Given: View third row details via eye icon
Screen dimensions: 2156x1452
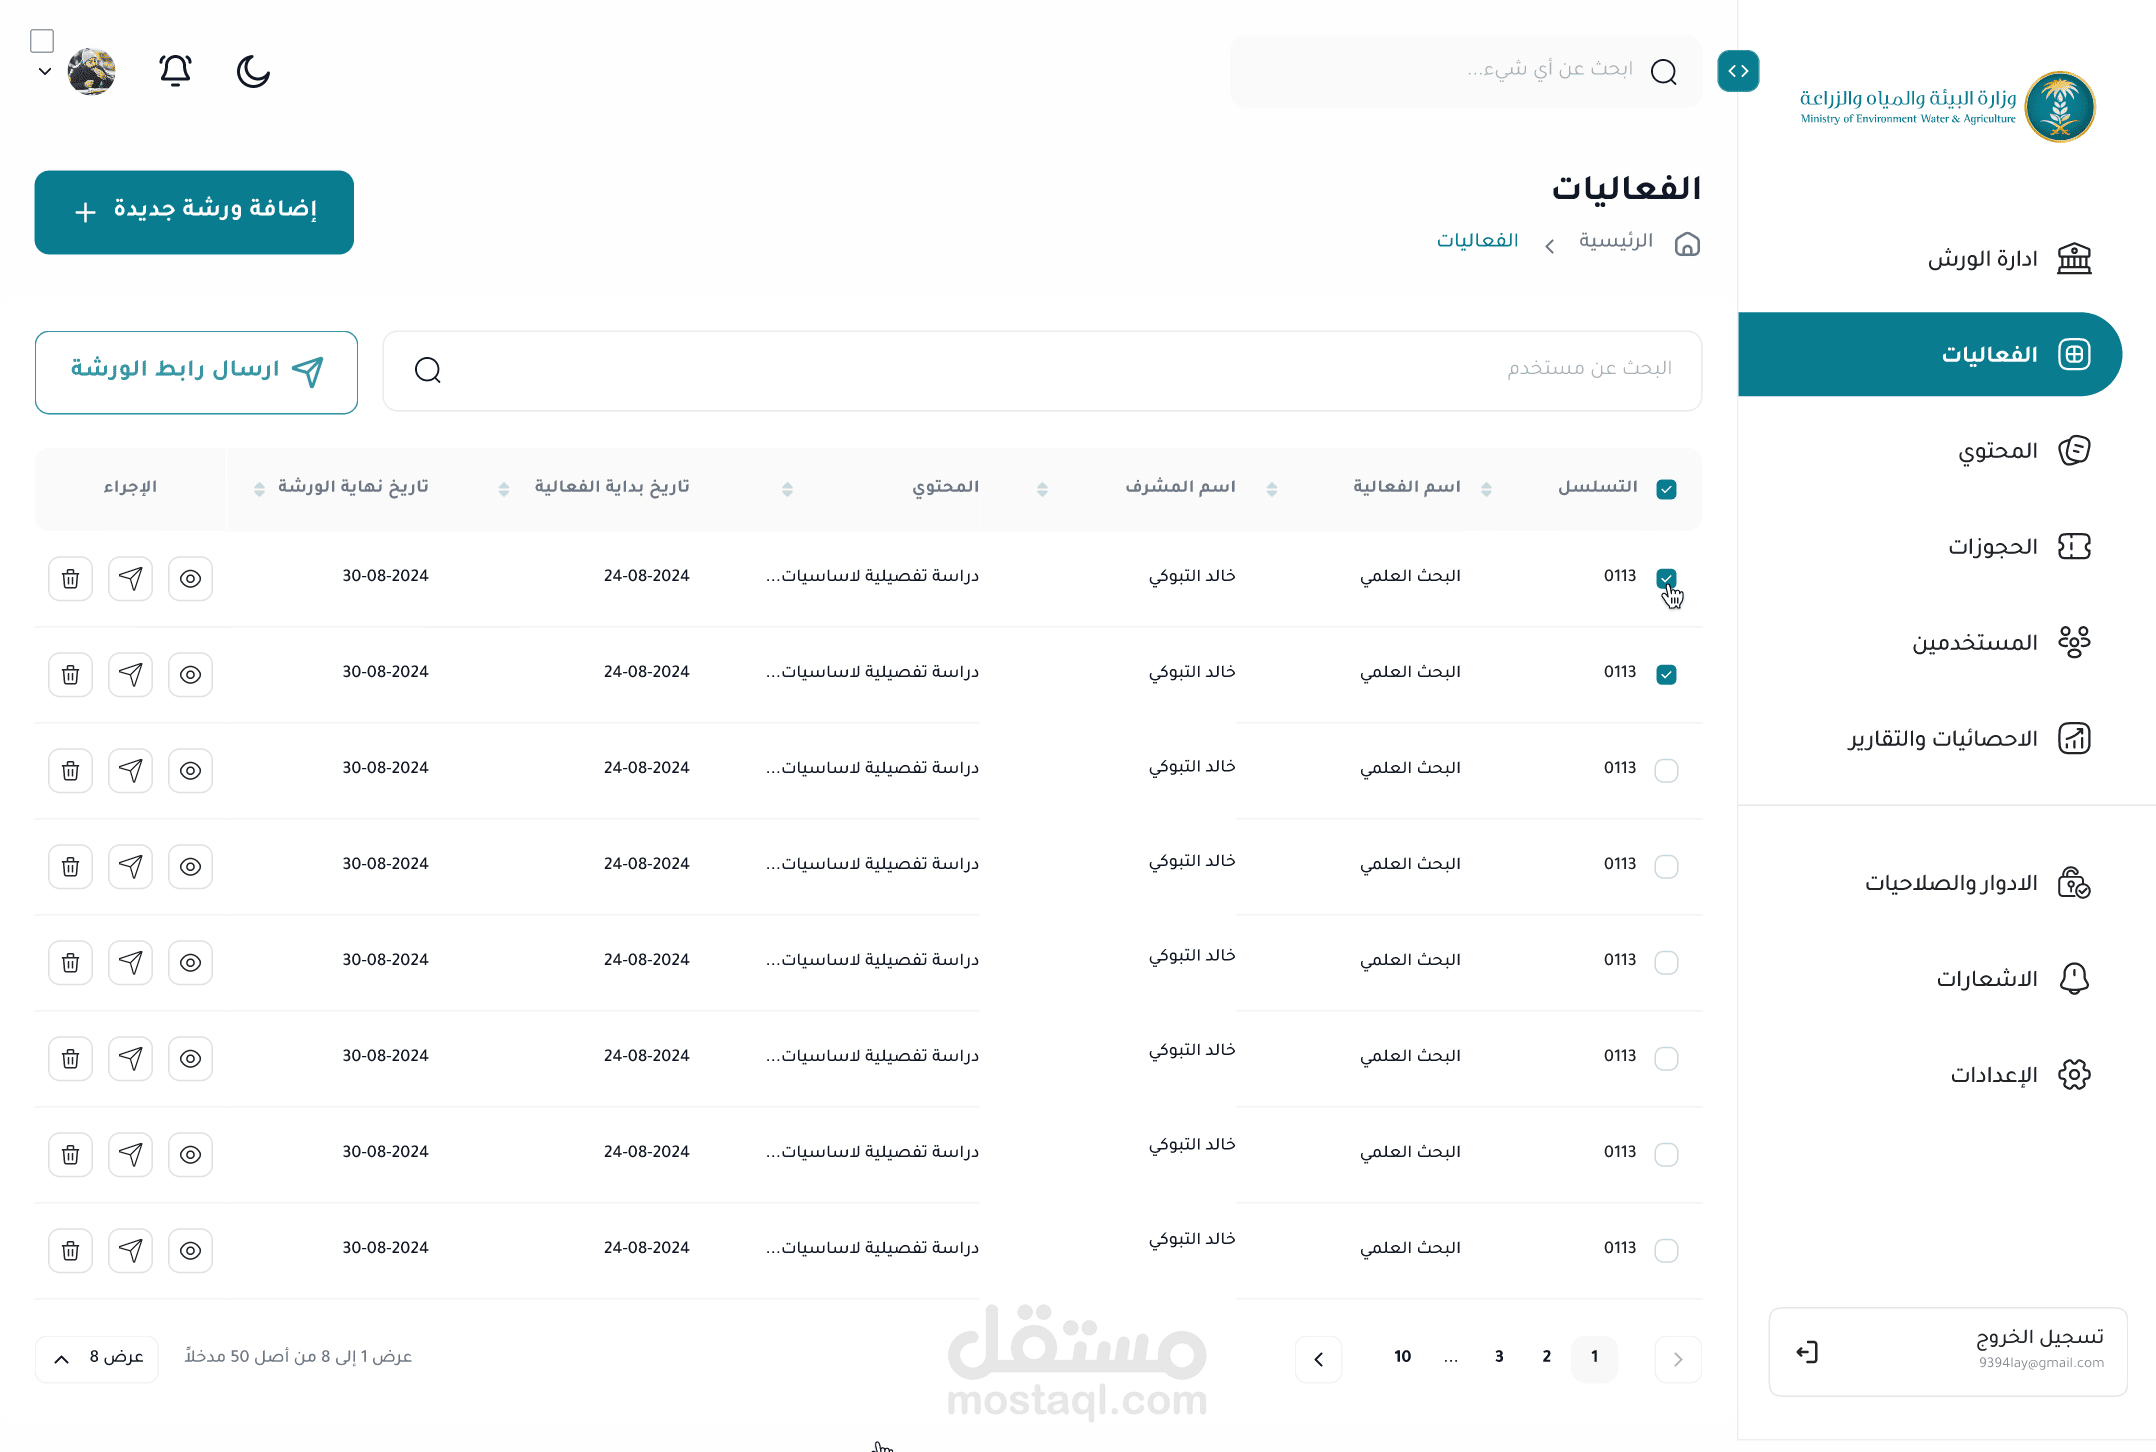Looking at the screenshot, I should click(x=190, y=771).
